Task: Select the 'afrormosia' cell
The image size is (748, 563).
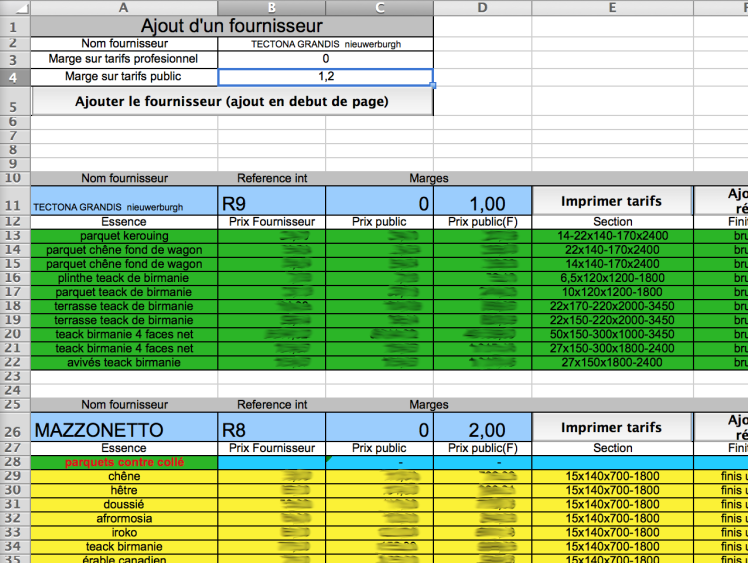Action: pyautogui.click(x=124, y=519)
